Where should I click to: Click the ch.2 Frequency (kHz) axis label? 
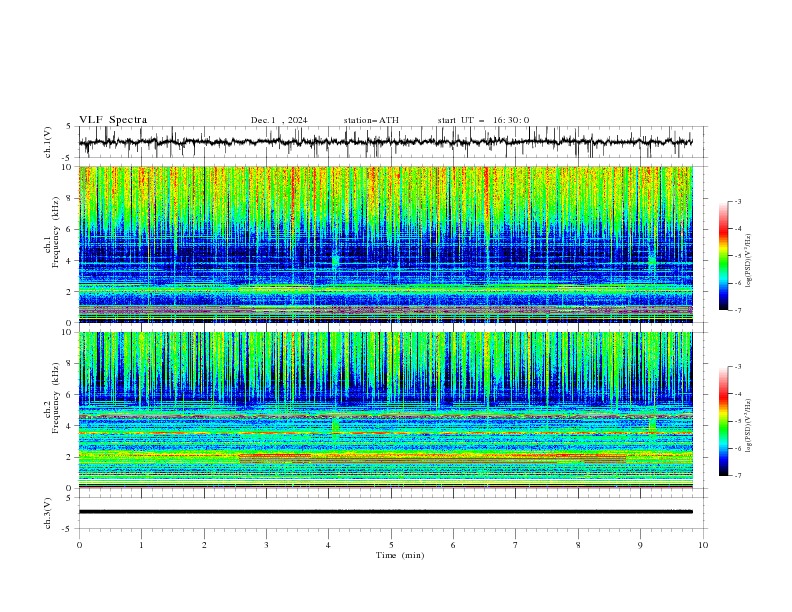coord(52,397)
